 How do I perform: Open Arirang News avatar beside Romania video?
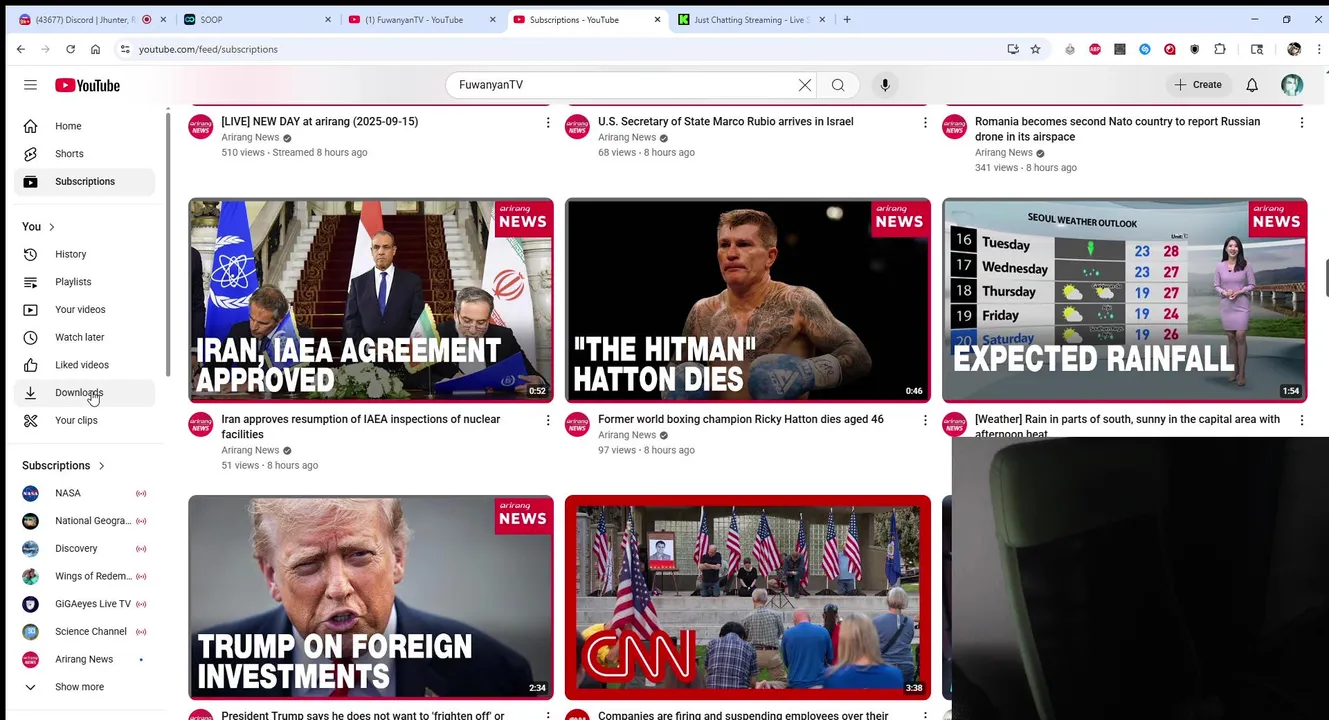pyautogui.click(x=955, y=126)
